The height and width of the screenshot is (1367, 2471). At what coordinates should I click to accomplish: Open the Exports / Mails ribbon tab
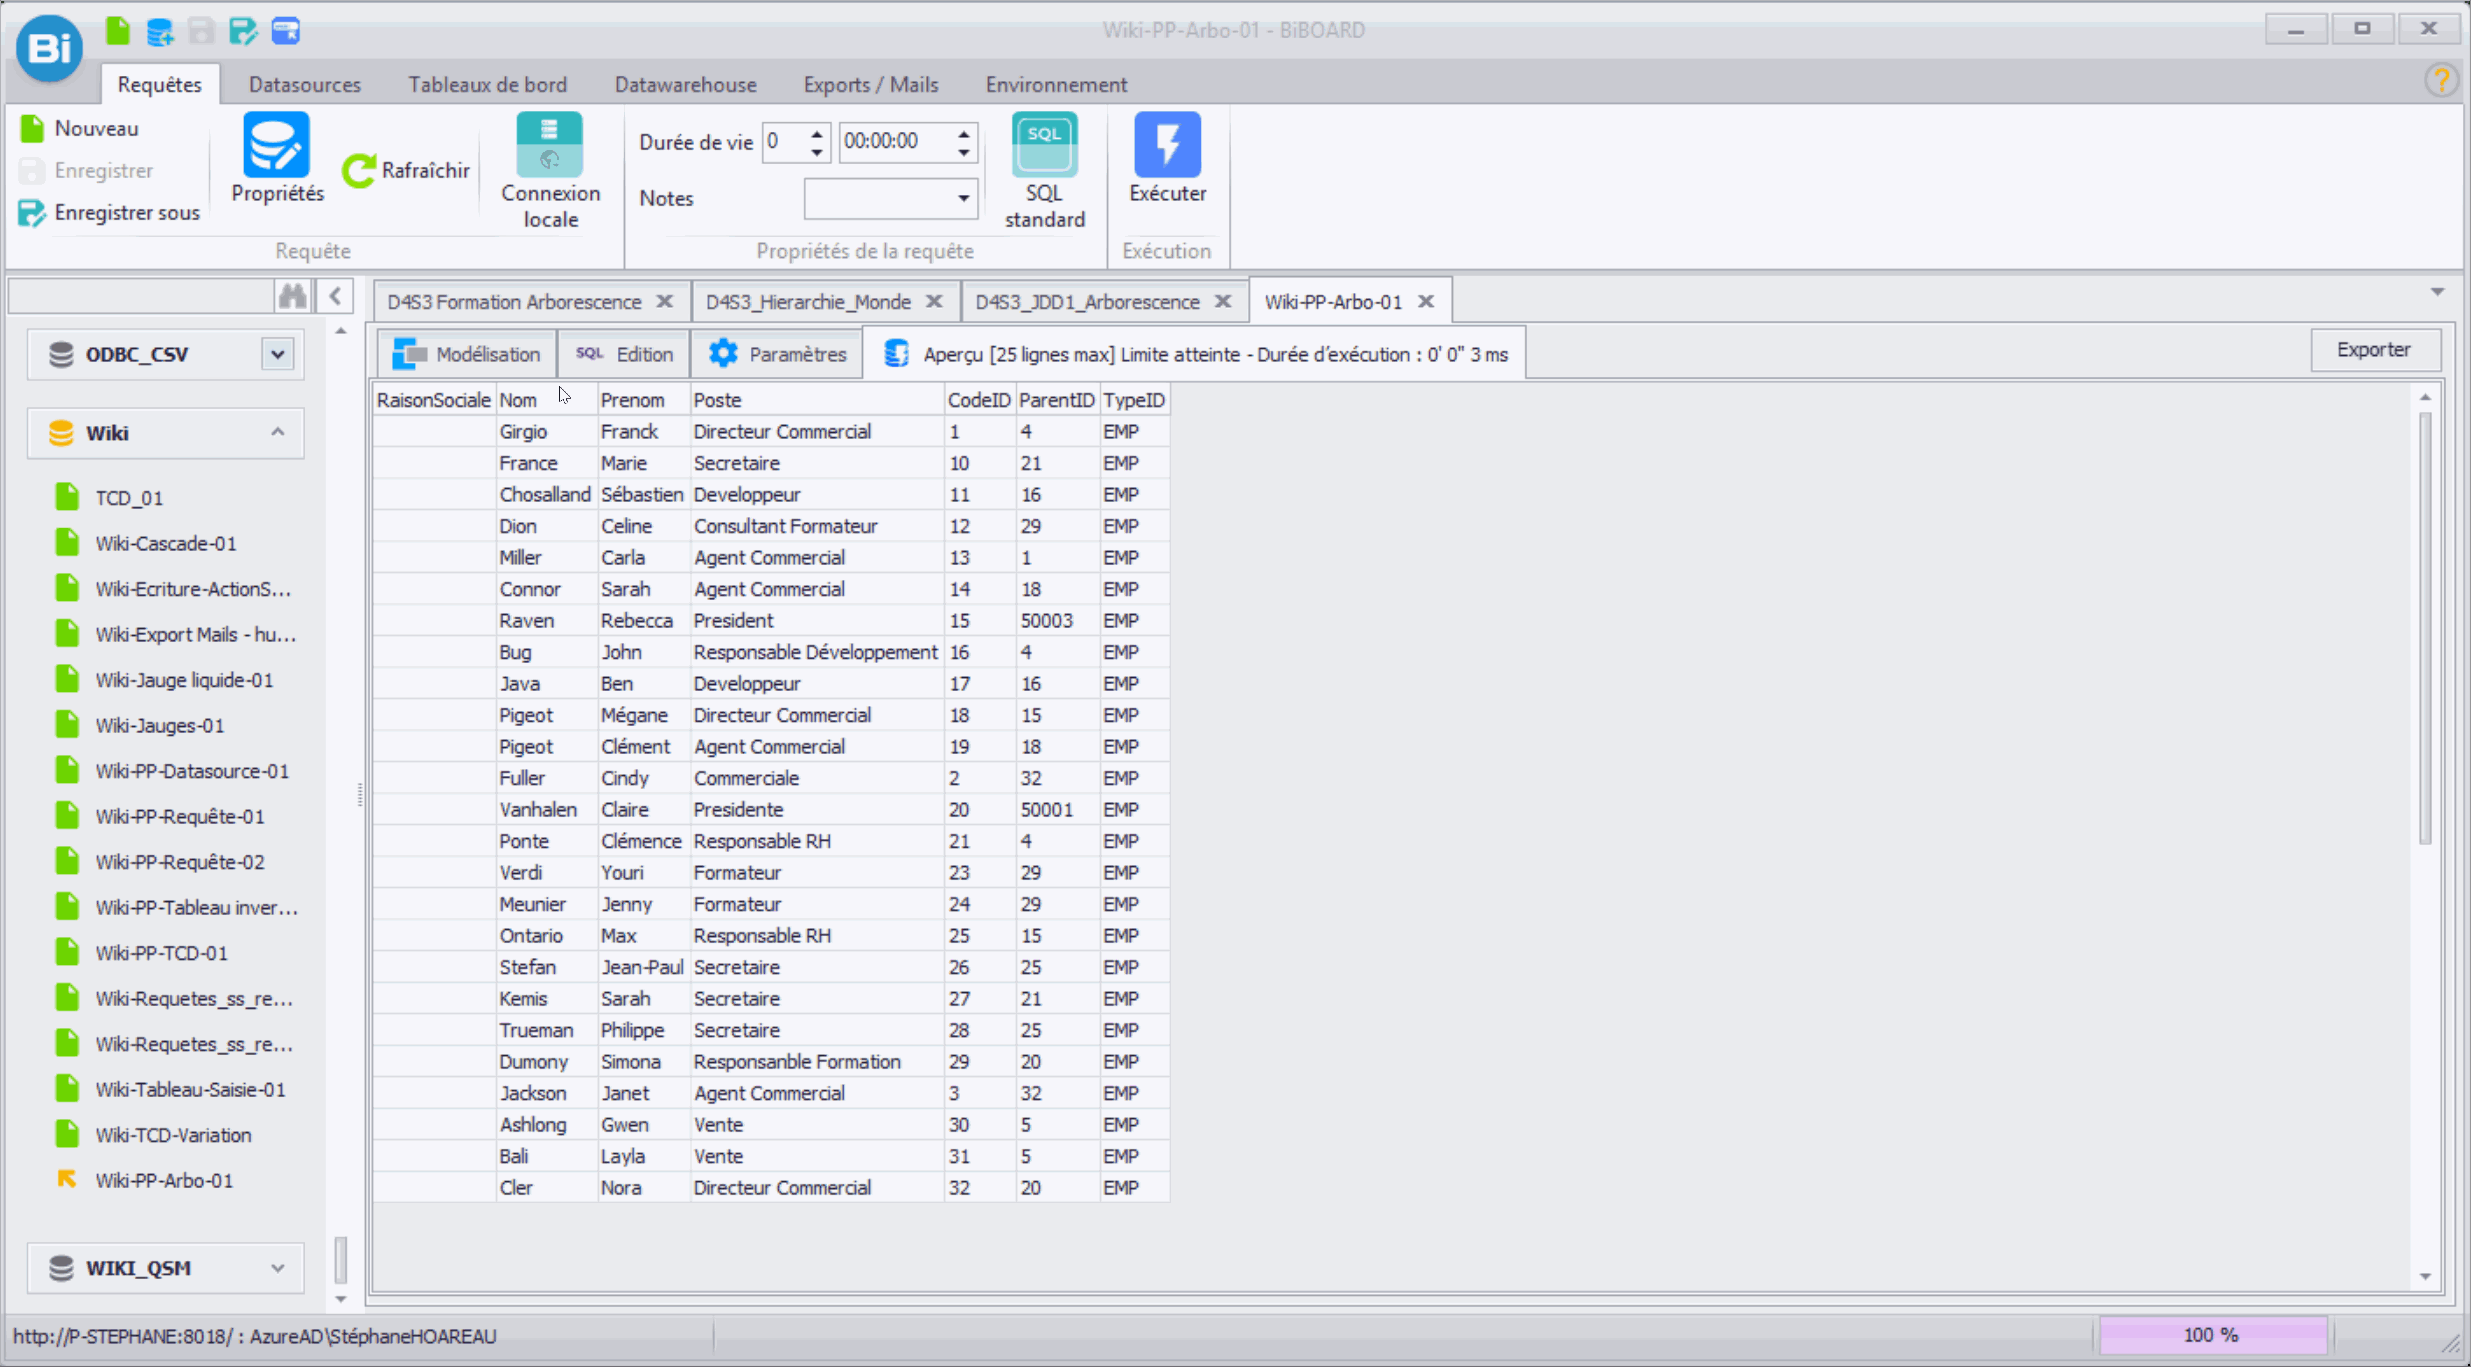[871, 84]
